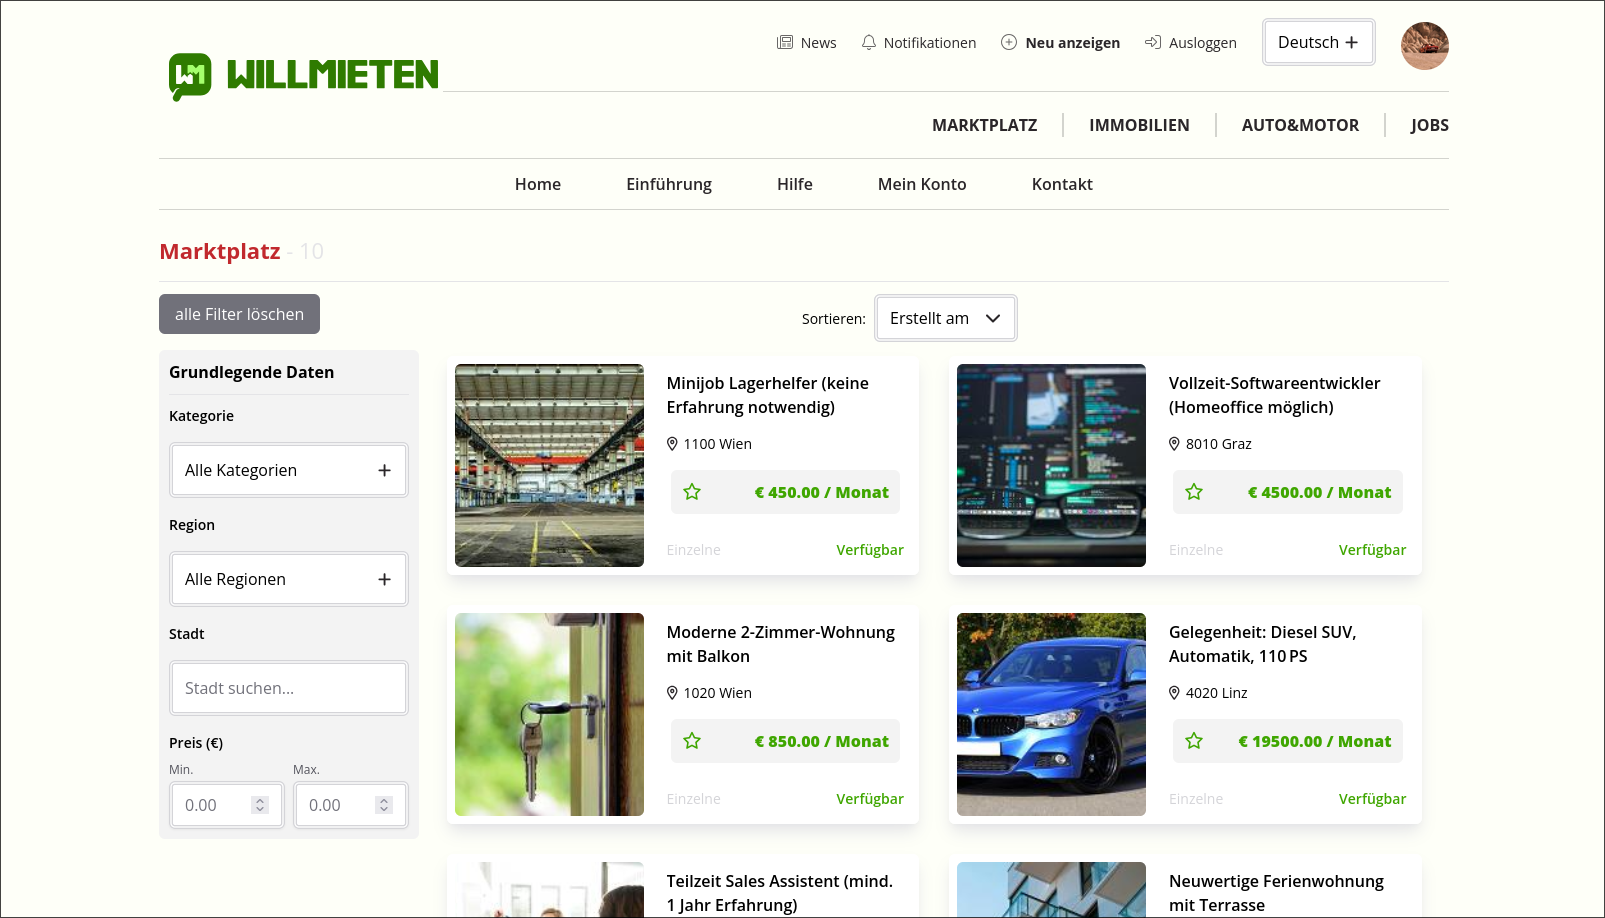This screenshot has height=918, width=1605.
Task: Open the Kontakt page link
Action: 1061,184
